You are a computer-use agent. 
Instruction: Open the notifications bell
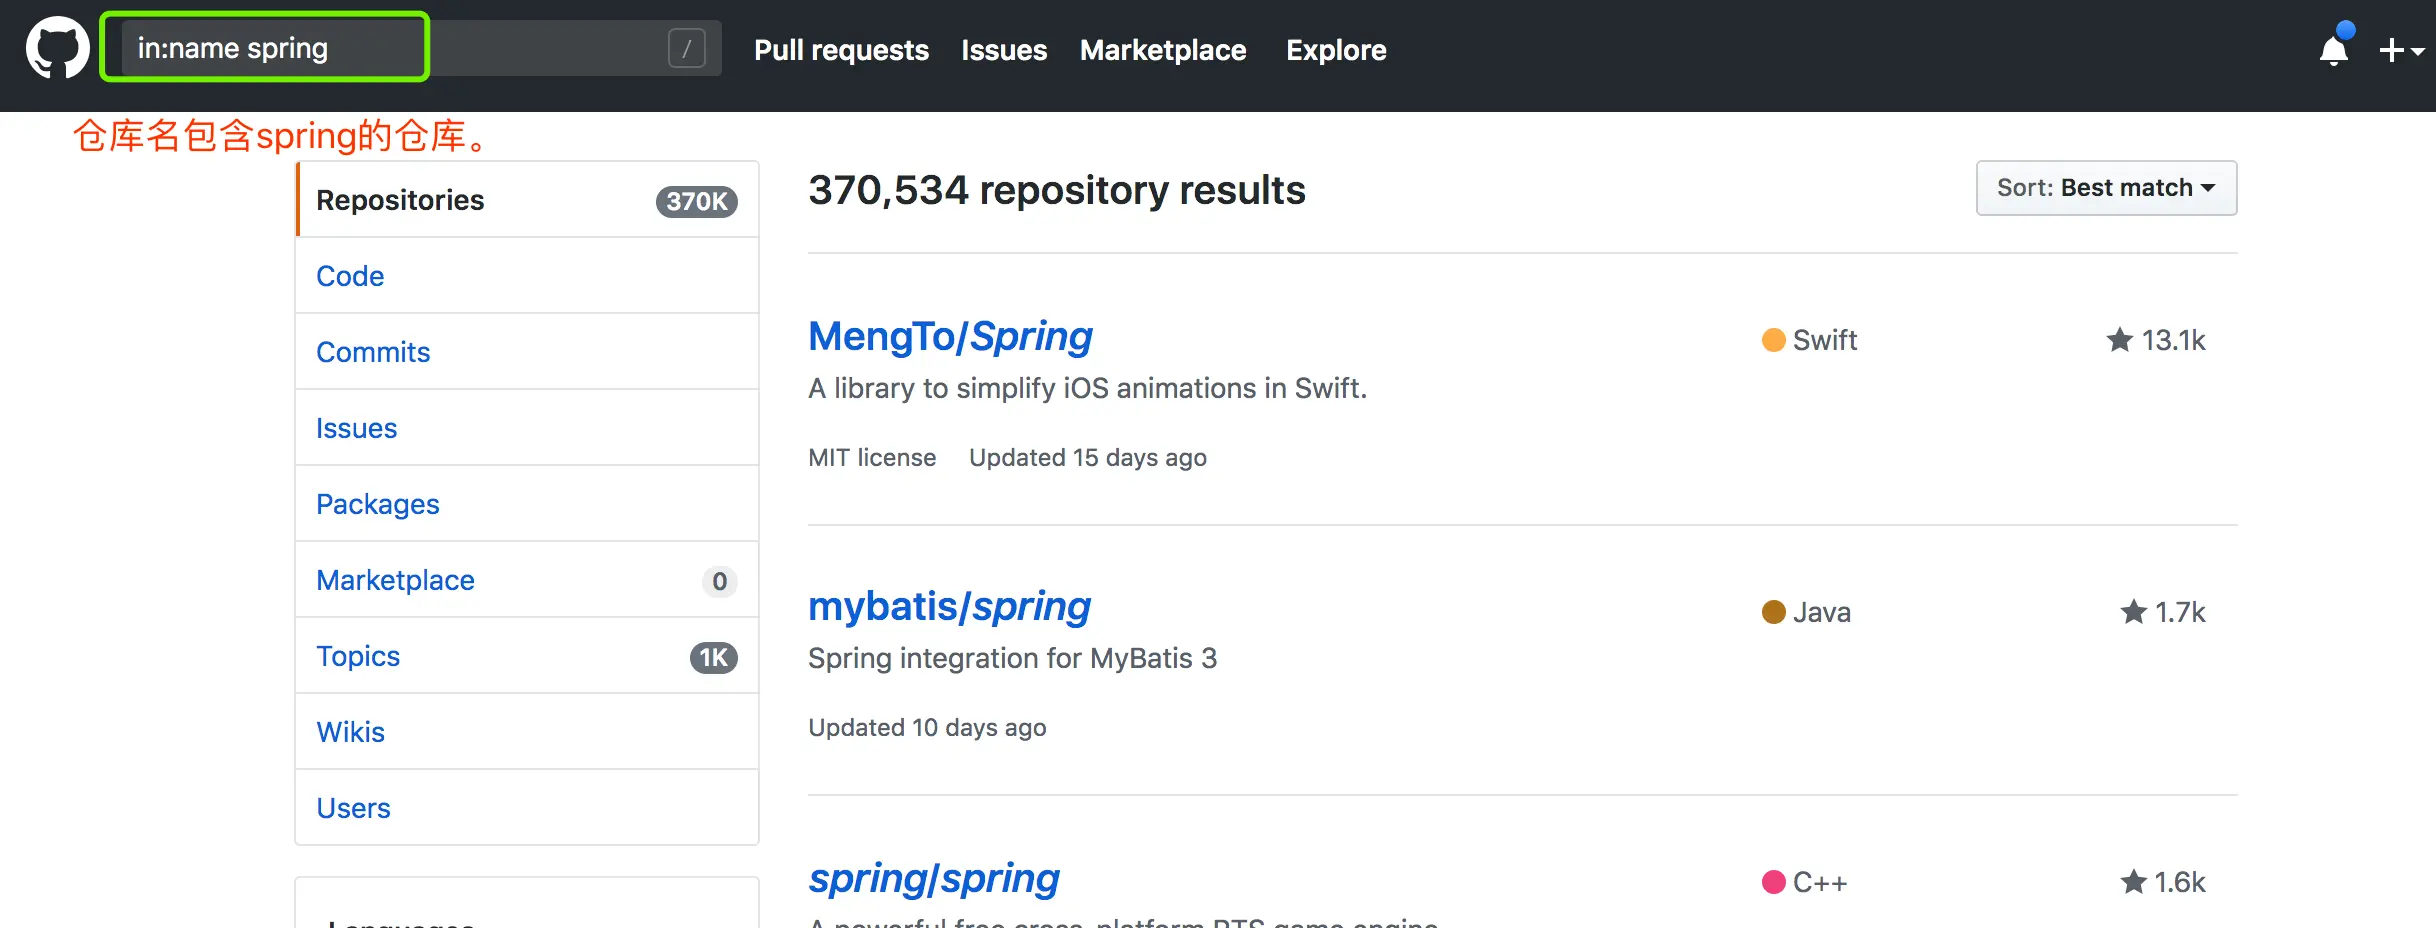[x=2333, y=49]
